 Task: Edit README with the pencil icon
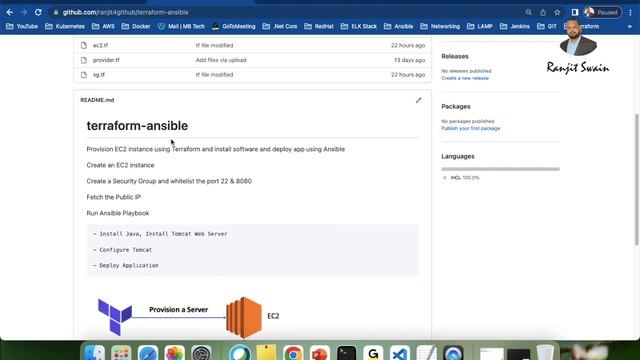418,100
